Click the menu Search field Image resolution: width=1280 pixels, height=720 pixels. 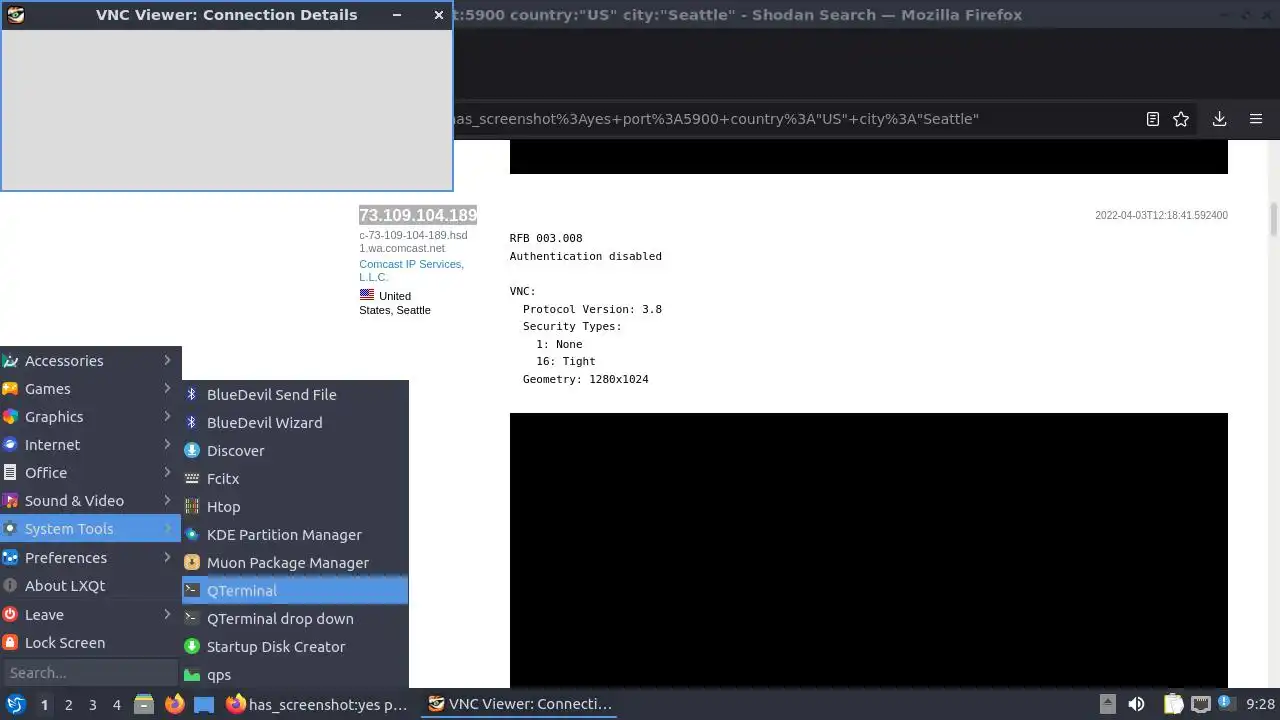tap(90, 673)
